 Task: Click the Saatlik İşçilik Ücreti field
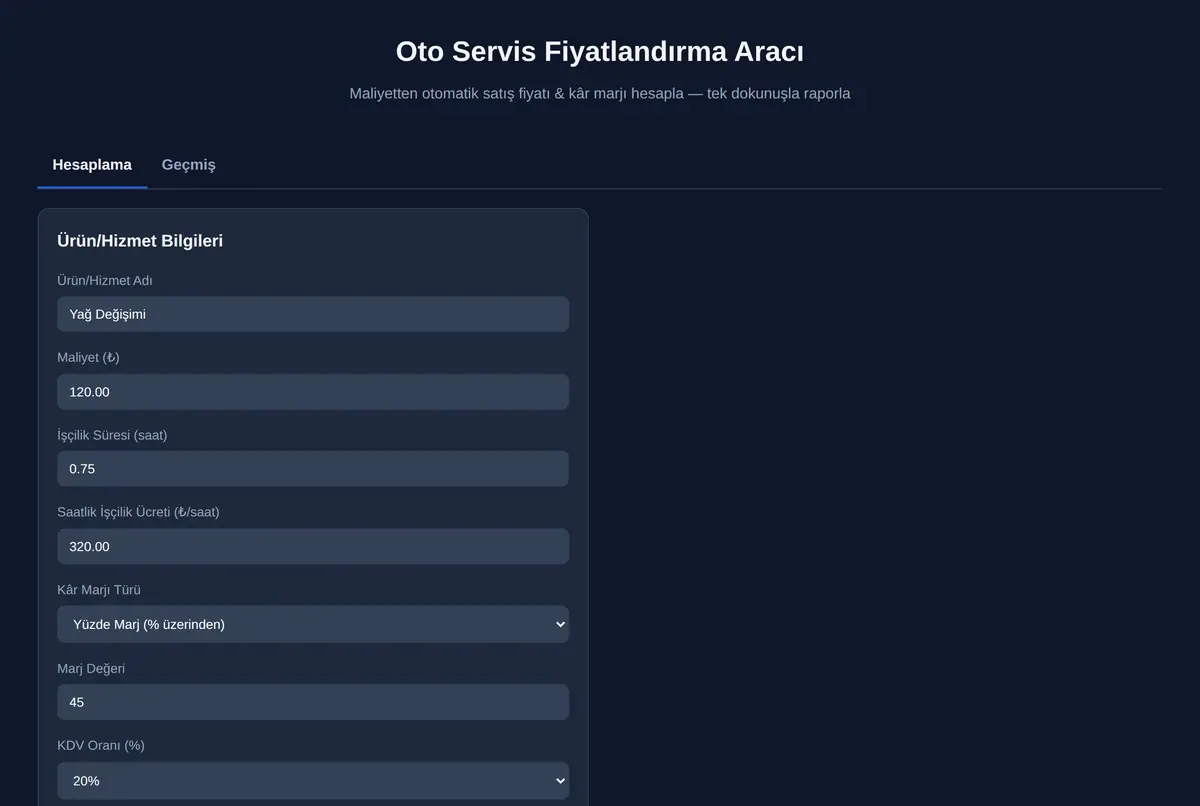point(313,547)
